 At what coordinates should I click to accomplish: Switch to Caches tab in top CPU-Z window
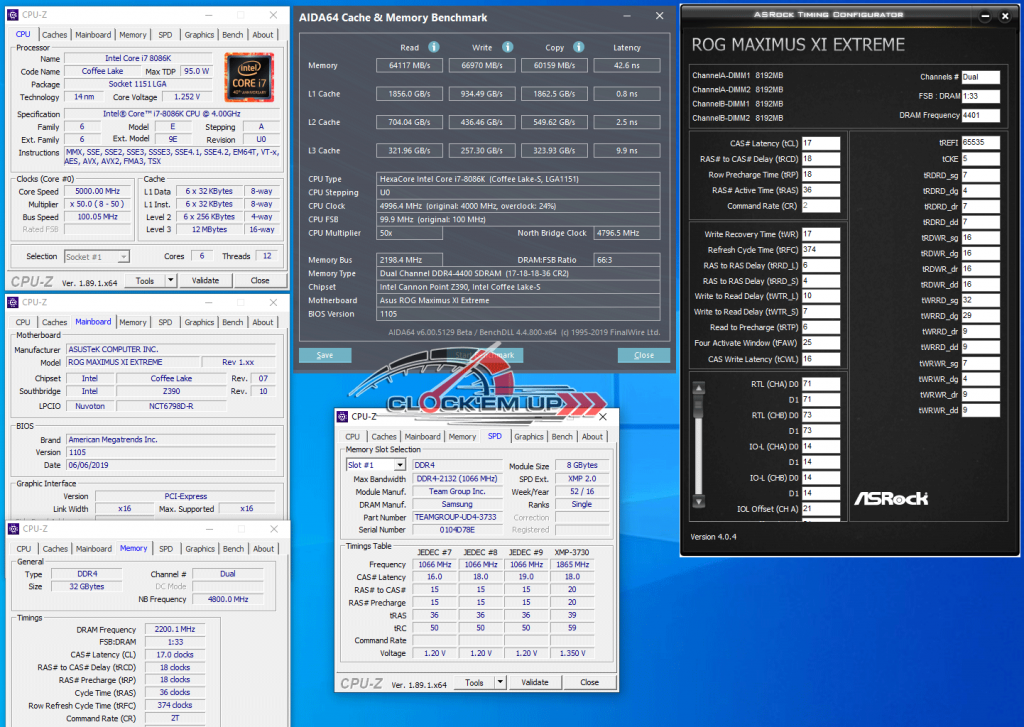click(55, 35)
